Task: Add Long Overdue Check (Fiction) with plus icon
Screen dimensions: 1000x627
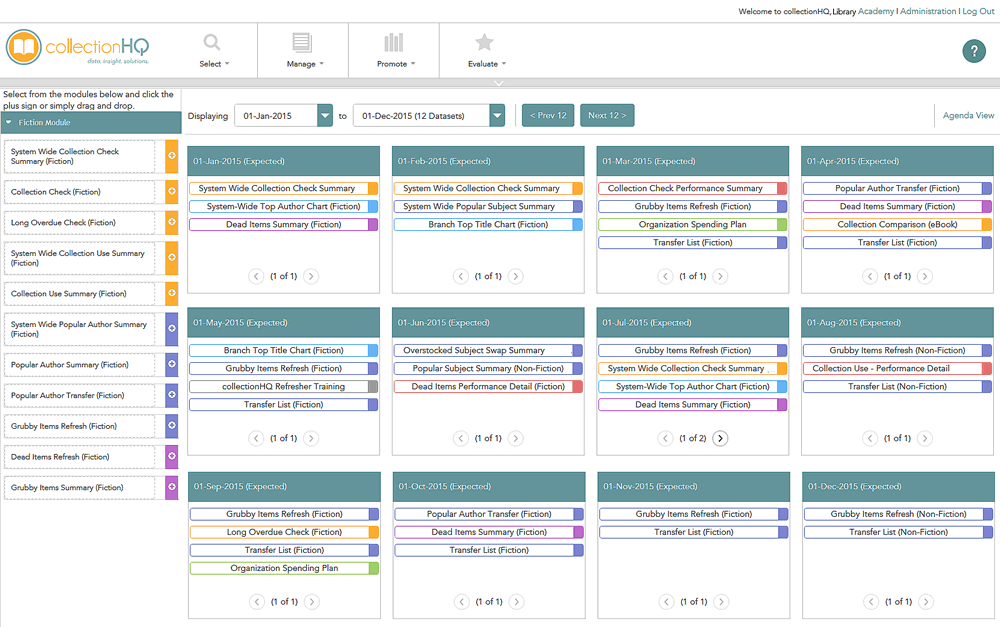Action: click(x=171, y=223)
